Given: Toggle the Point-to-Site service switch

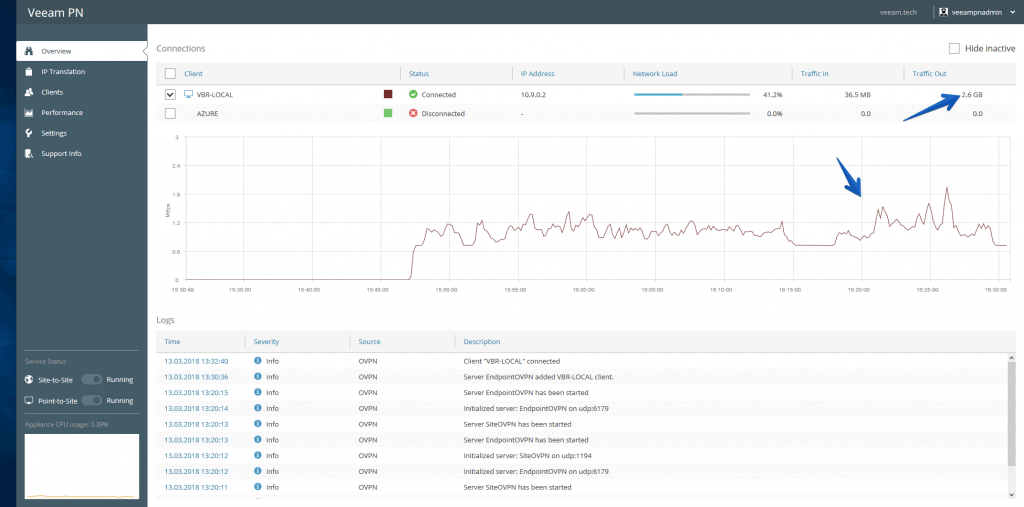Looking at the screenshot, I should (92, 401).
